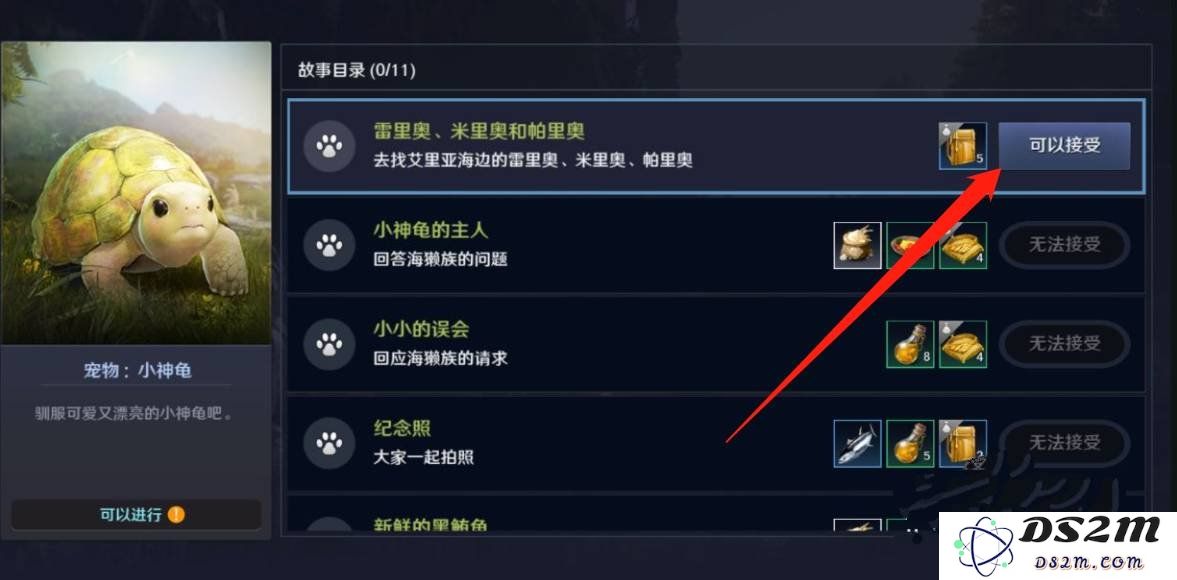Click the fish reward icon in 纪念照 row
Screen dimensions: 1177x580
(857, 443)
